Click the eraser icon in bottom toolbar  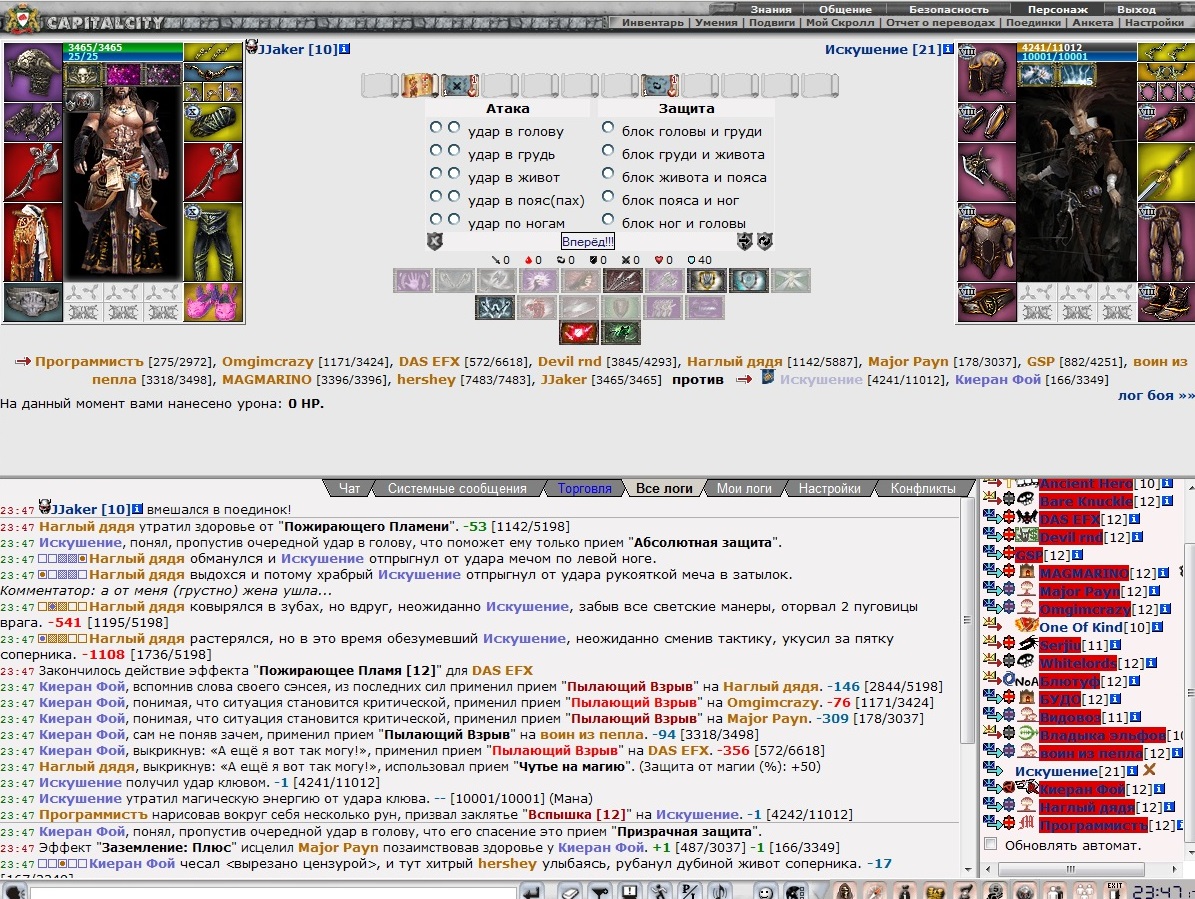click(x=570, y=891)
